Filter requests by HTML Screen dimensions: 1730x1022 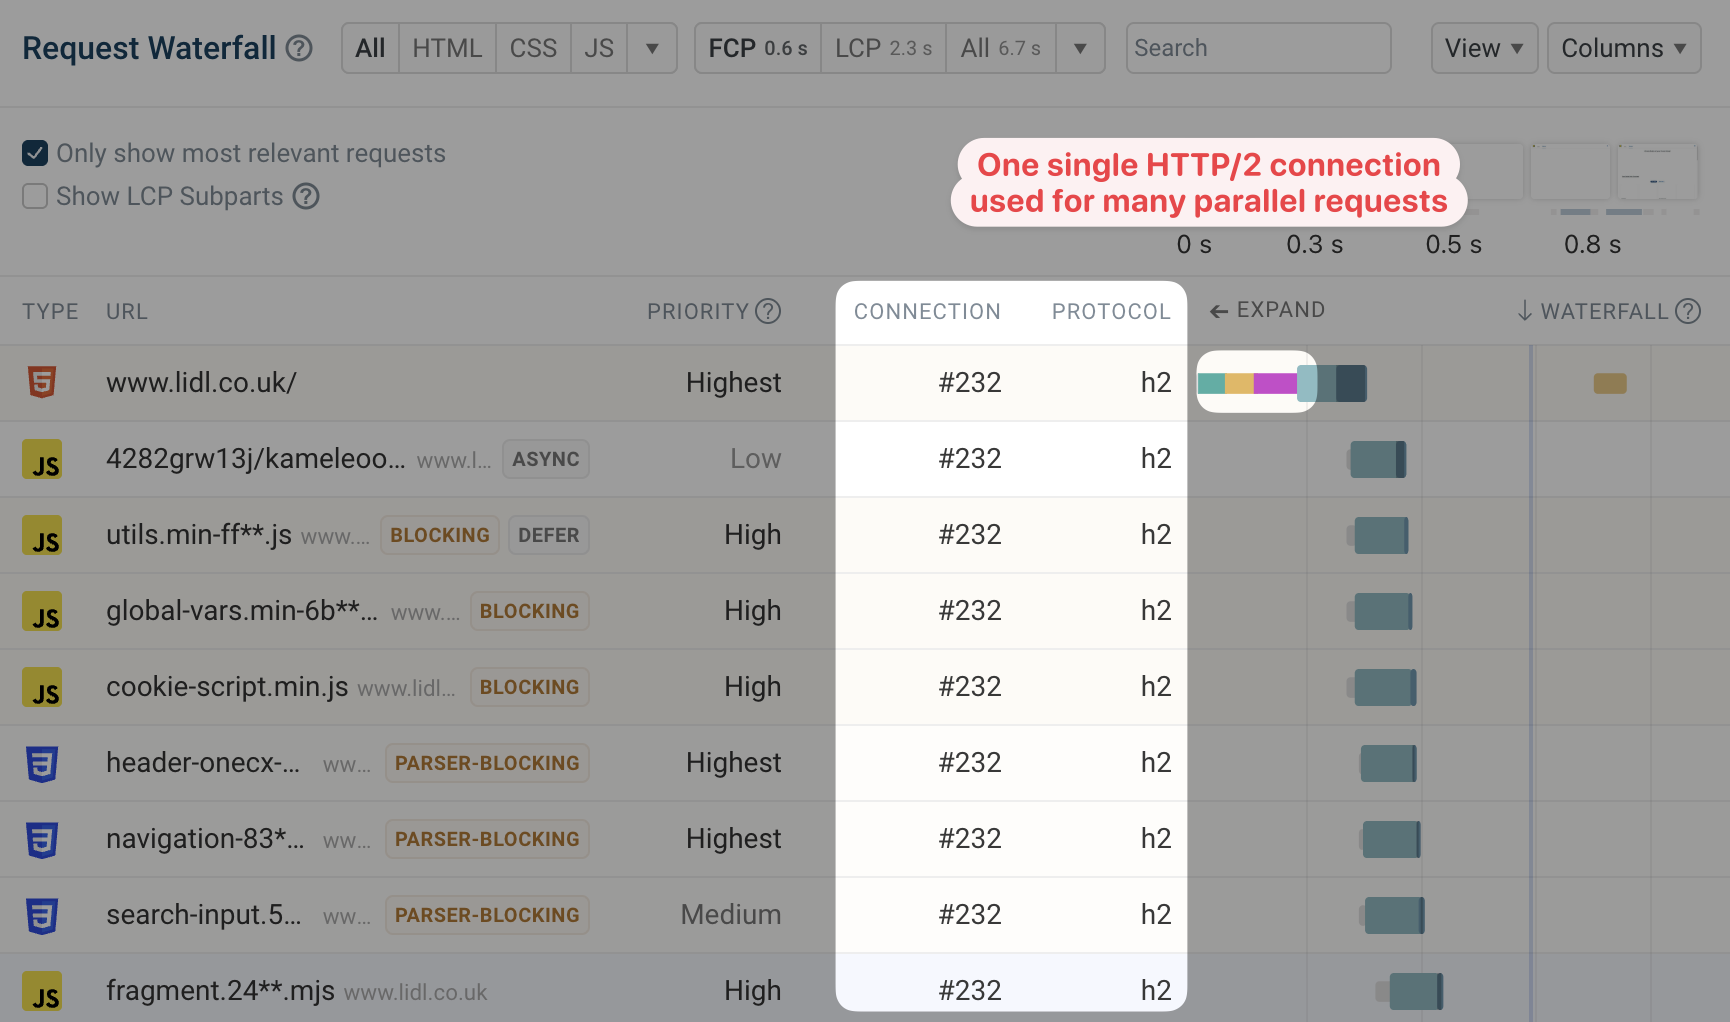pos(447,48)
